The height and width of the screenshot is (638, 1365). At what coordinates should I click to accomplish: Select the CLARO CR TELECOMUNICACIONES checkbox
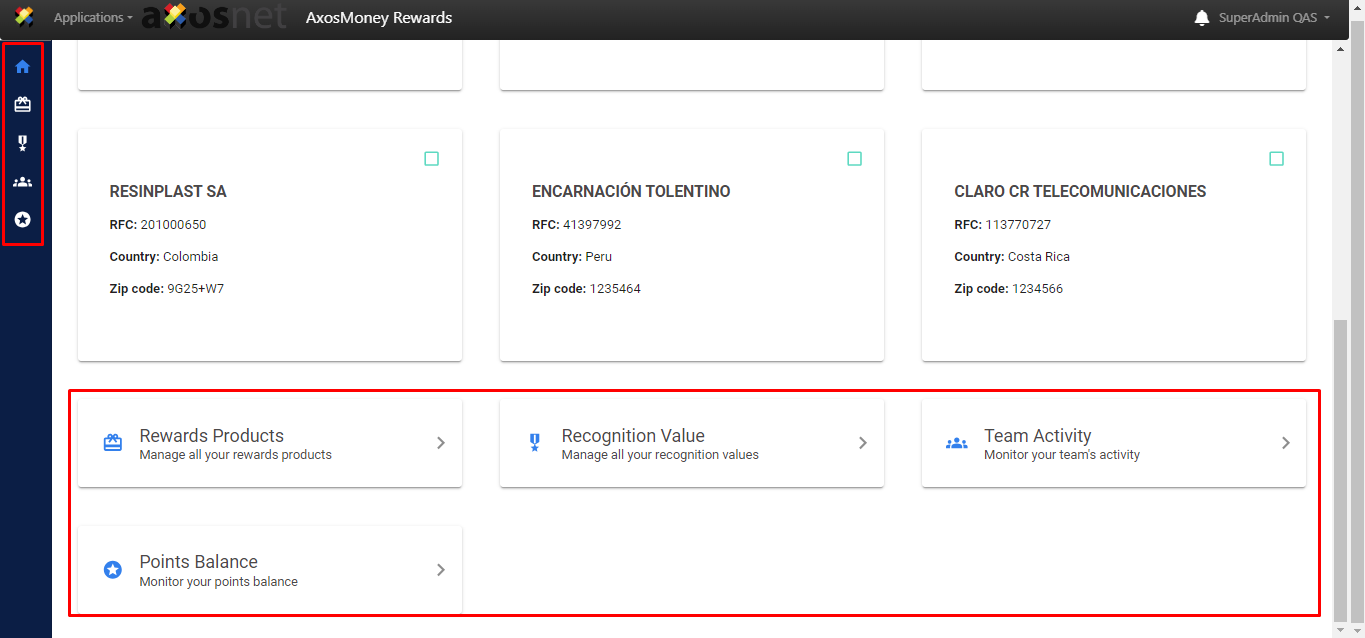point(1276,159)
